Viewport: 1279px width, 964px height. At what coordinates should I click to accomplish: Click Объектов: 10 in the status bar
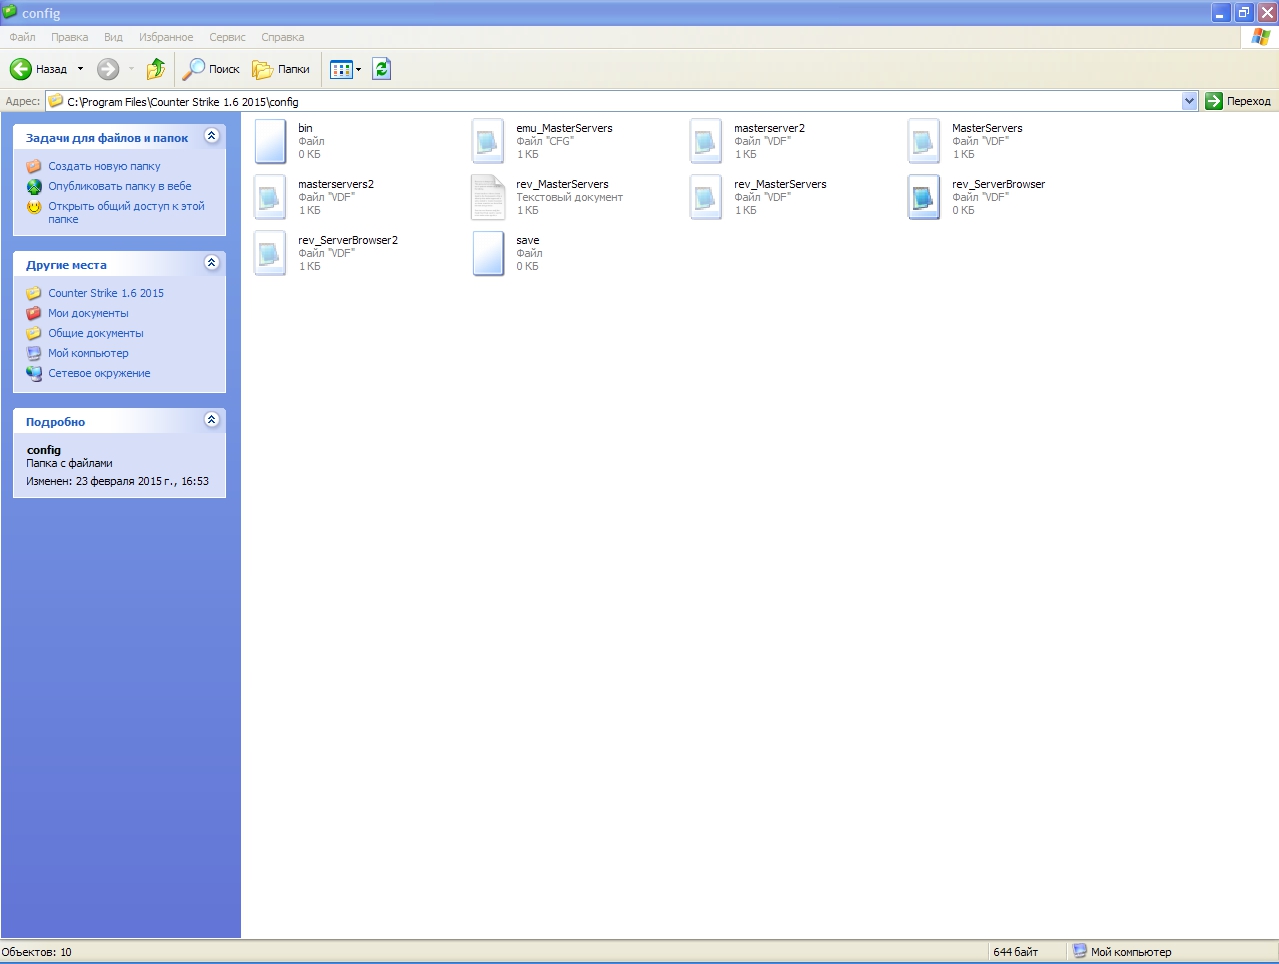click(37, 952)
